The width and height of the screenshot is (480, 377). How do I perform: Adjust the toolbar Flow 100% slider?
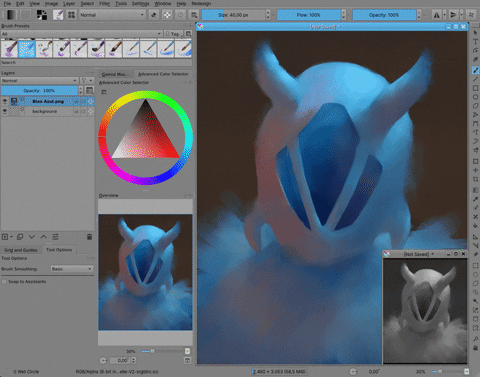pos(309,15)
